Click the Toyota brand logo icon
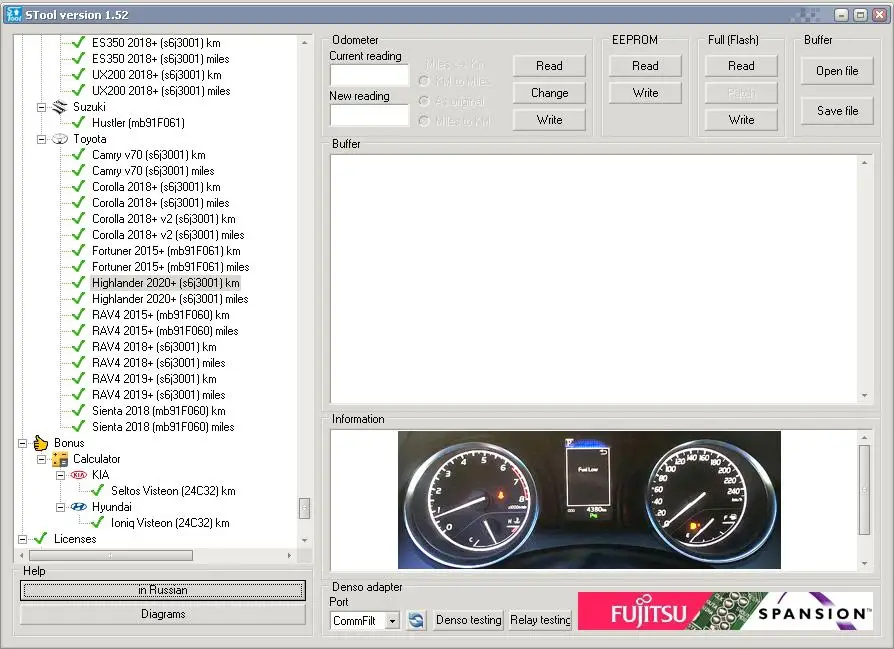The image size is (894, 649). 60,139
